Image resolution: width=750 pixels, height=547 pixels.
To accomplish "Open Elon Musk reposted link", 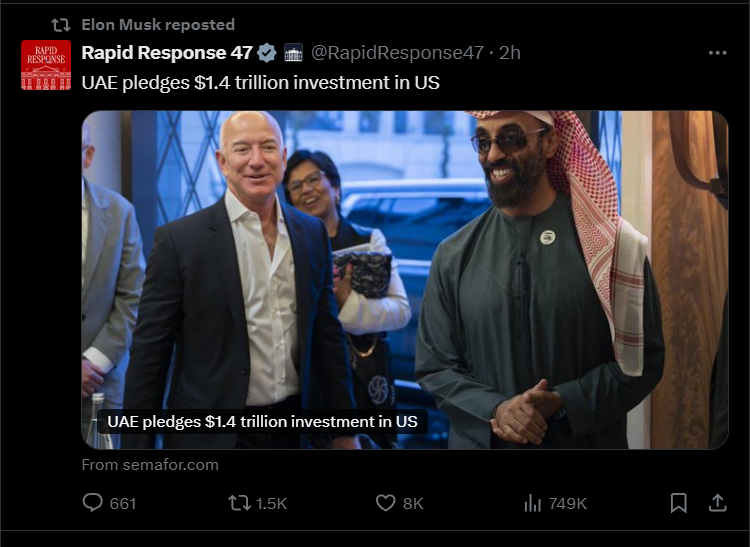I will [x=158, y=24].
